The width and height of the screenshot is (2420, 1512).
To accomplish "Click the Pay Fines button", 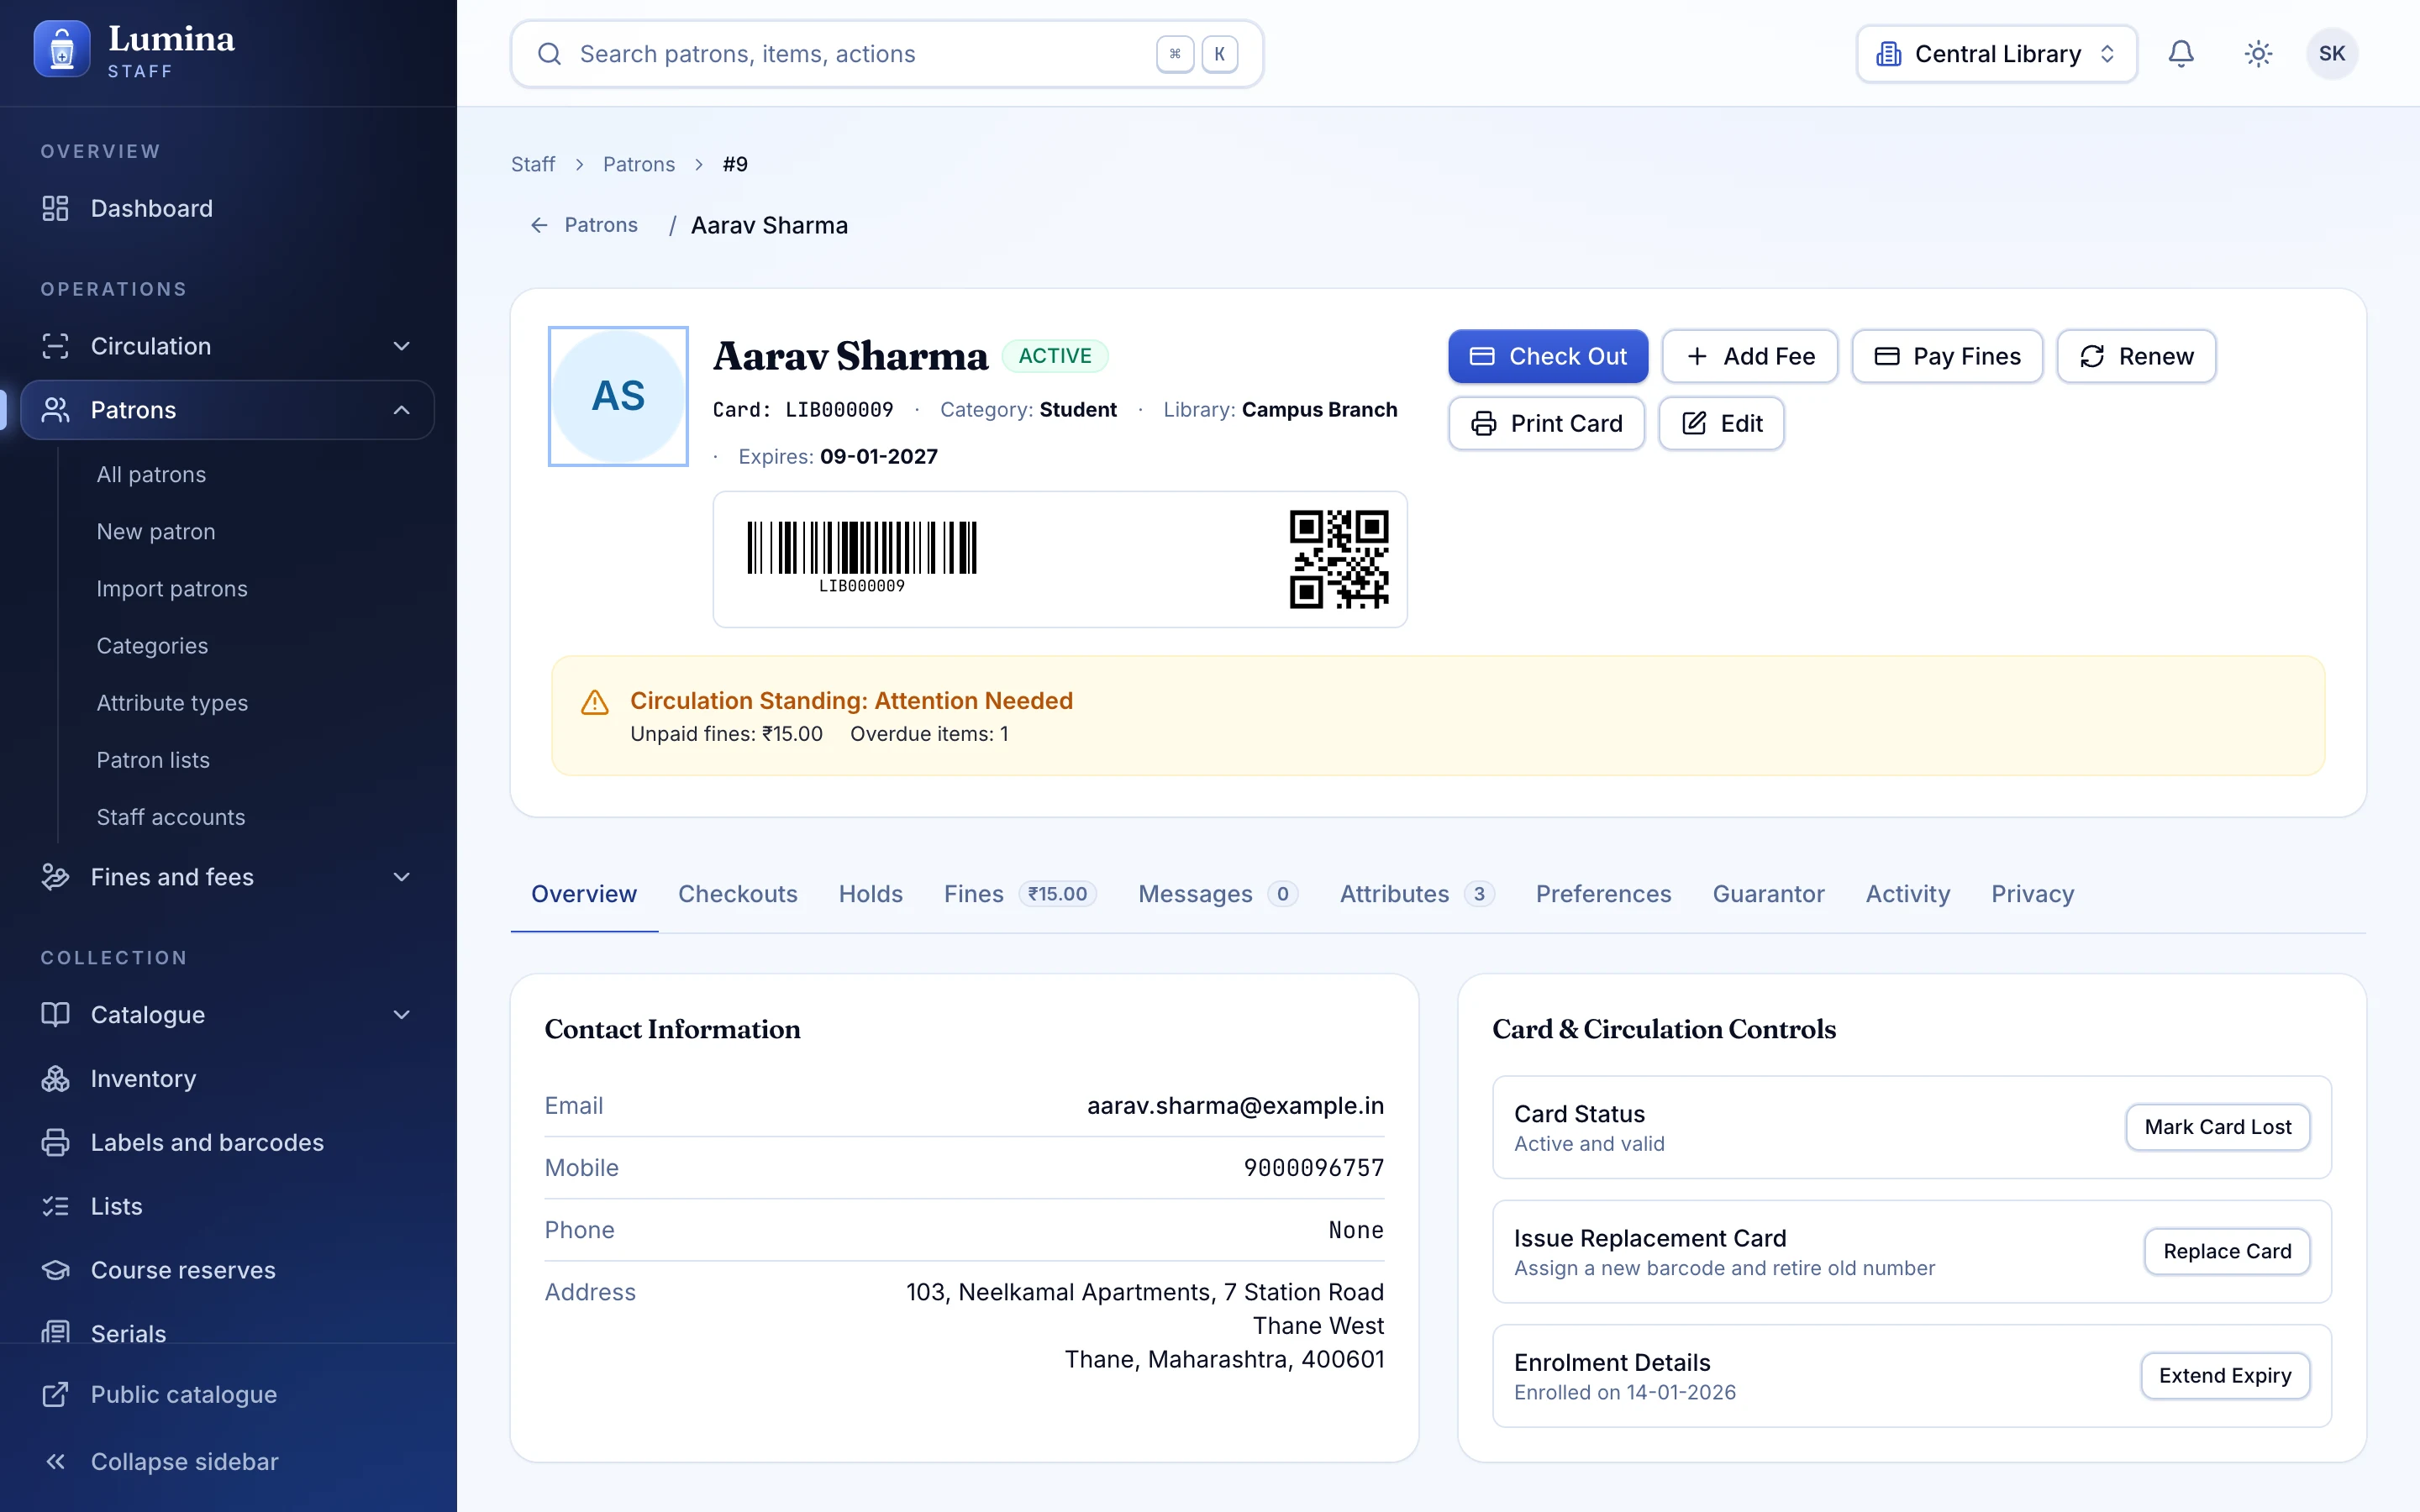I will (1947, 356).
